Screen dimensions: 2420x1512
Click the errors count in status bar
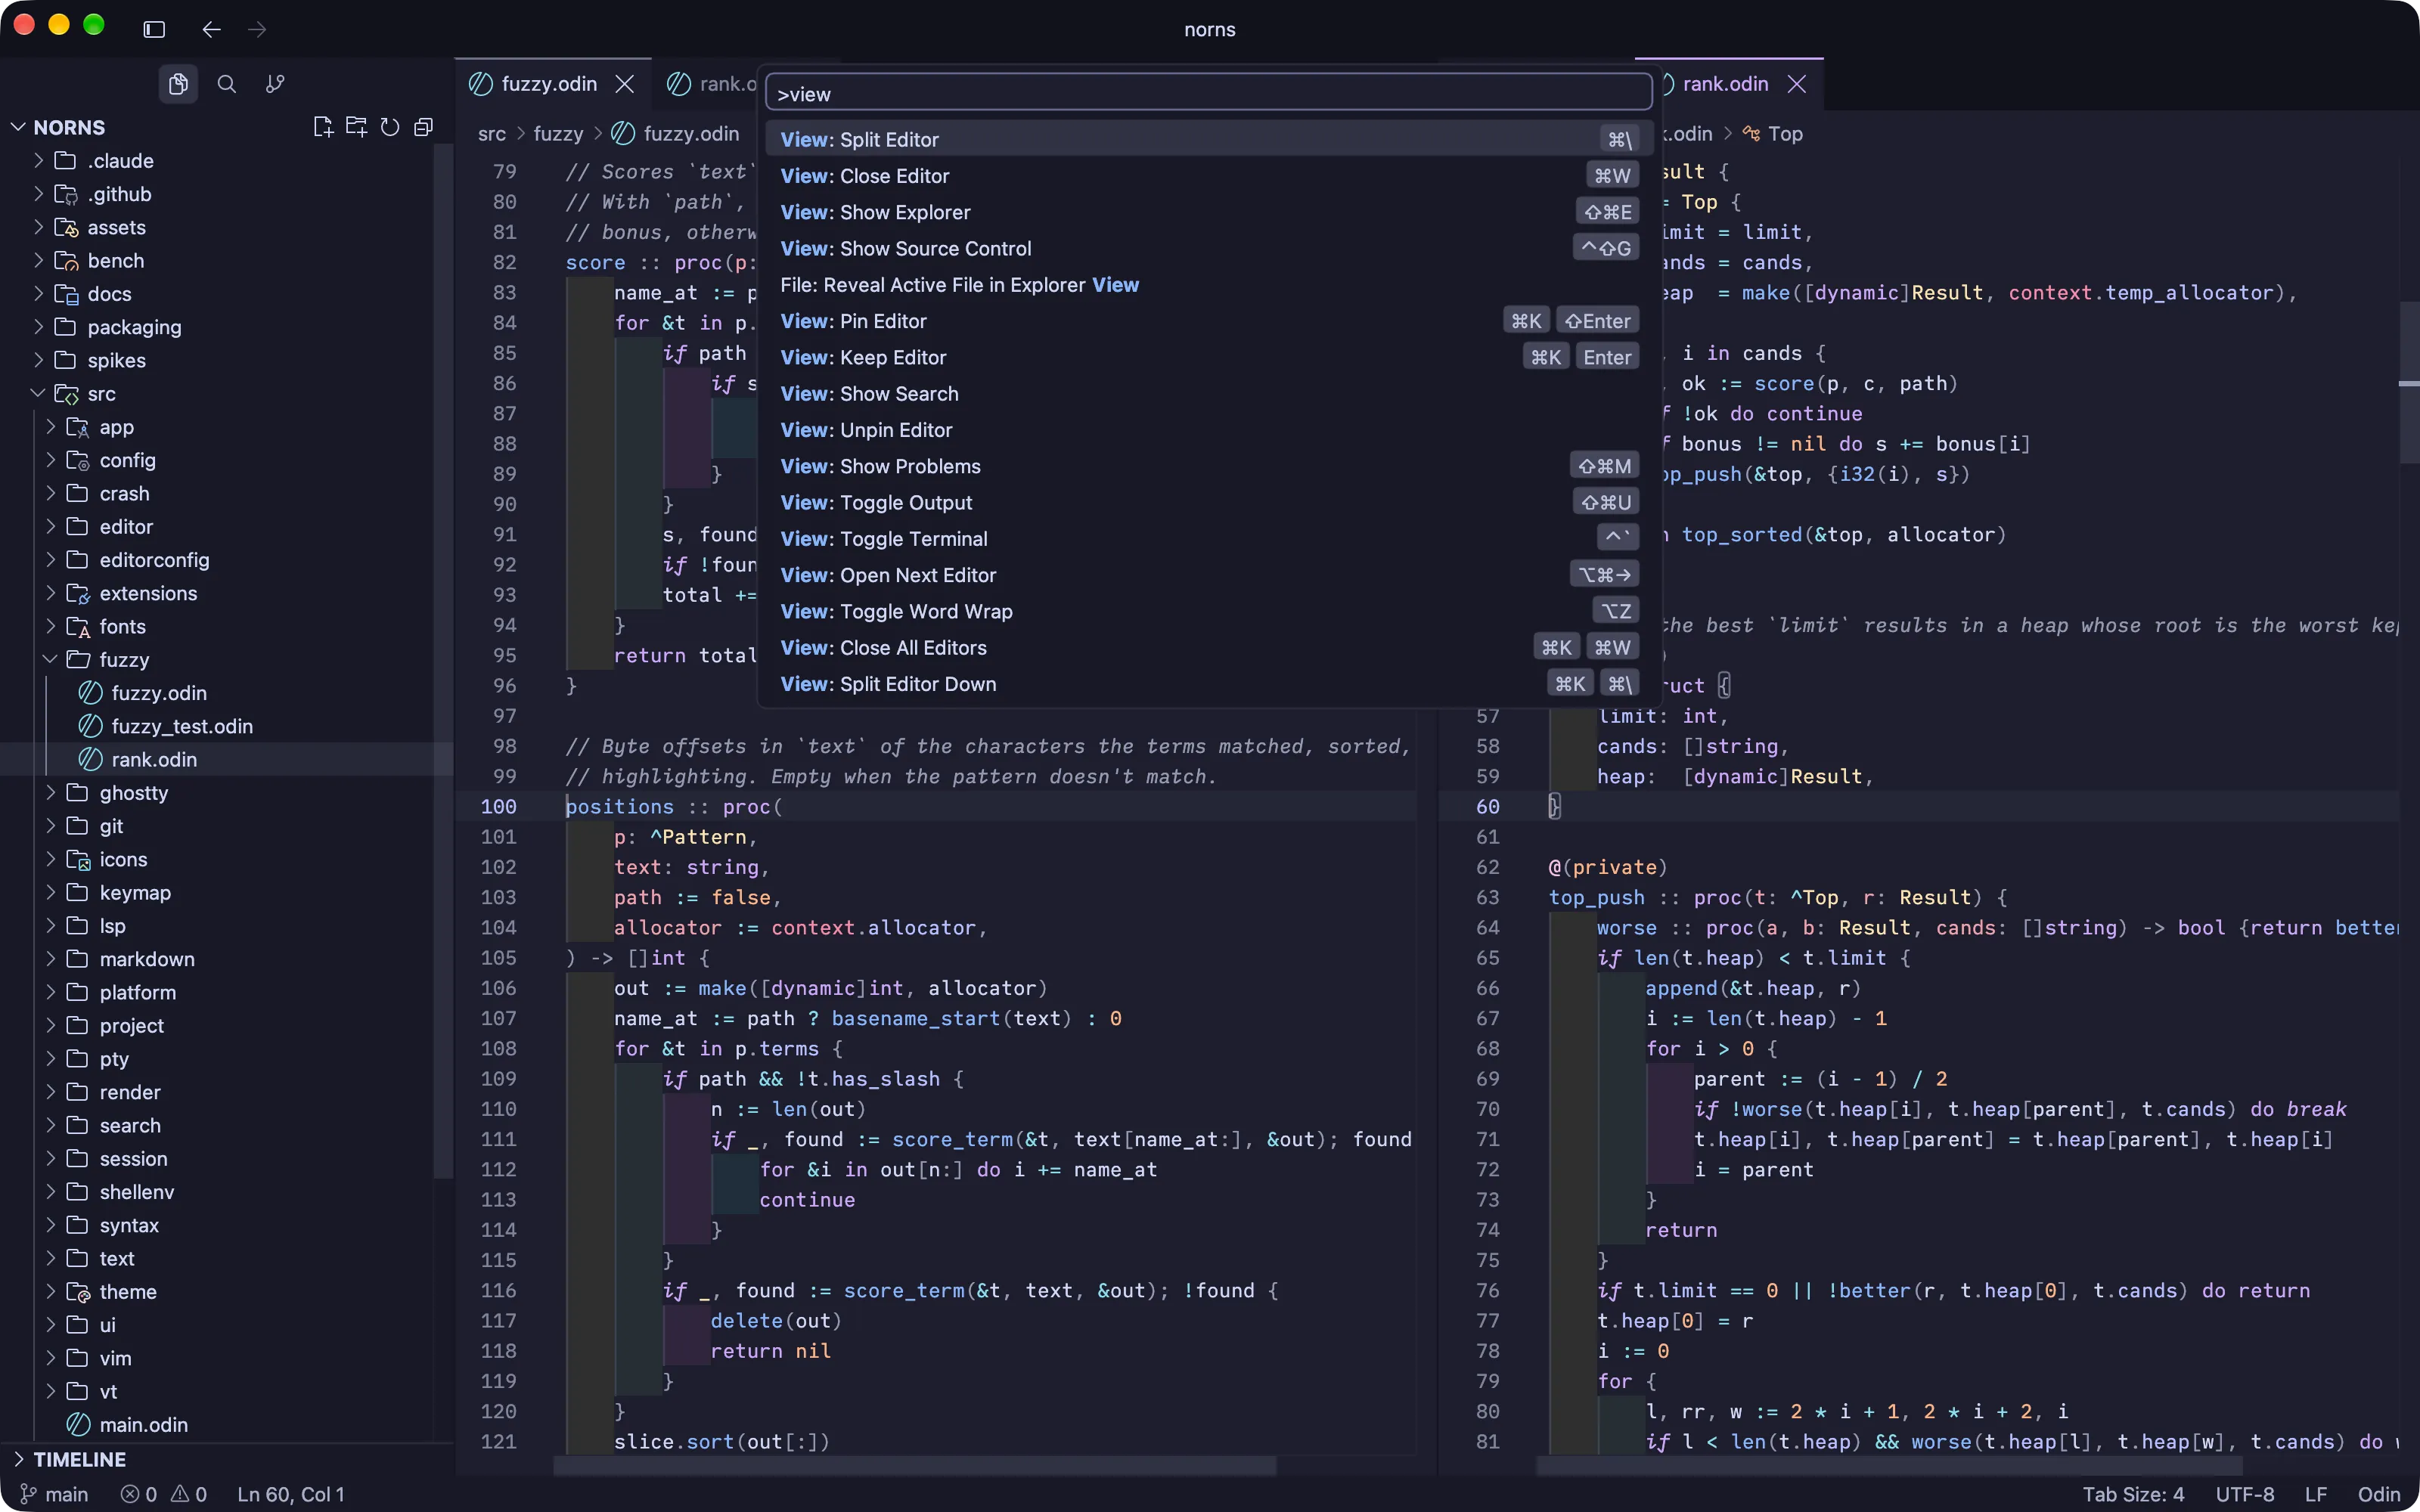click(139, 1494)
